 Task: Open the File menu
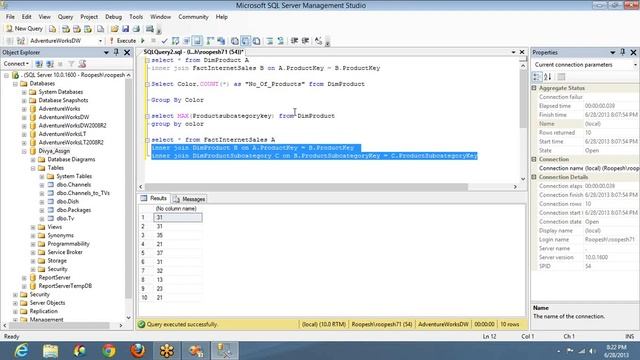[x=10, y=17]
